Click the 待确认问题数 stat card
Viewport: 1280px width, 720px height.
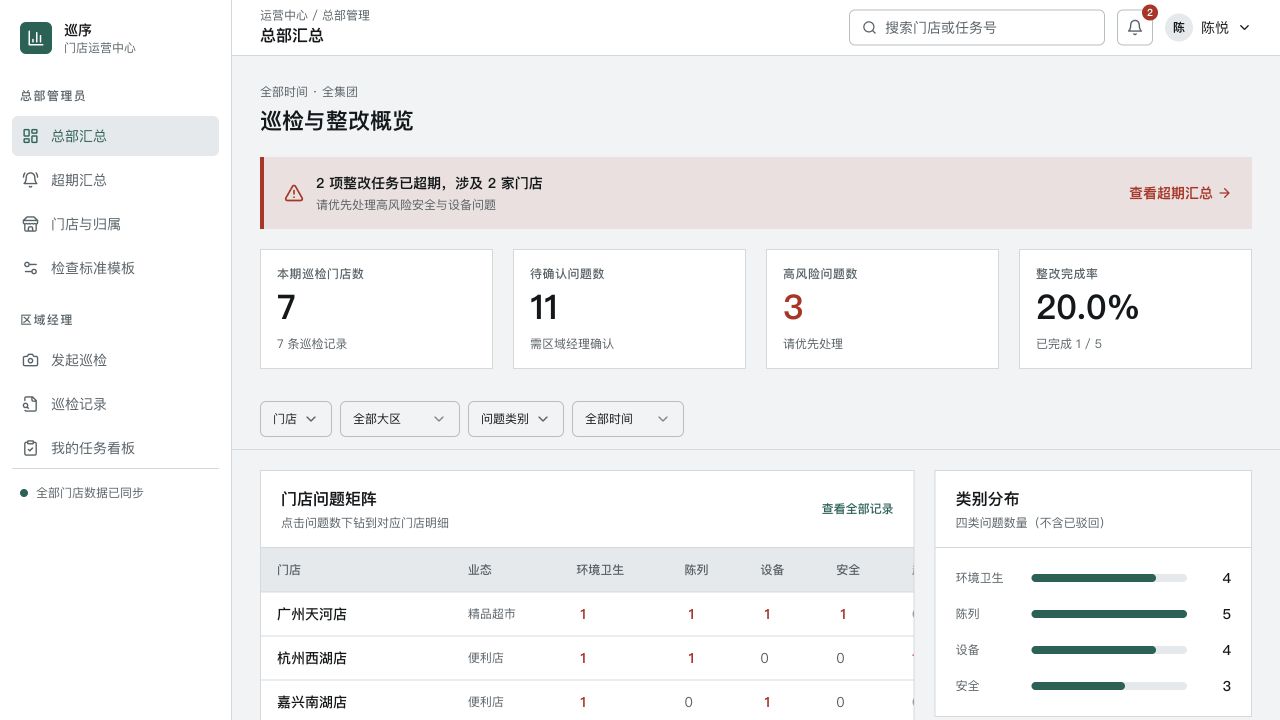[629, 309]
